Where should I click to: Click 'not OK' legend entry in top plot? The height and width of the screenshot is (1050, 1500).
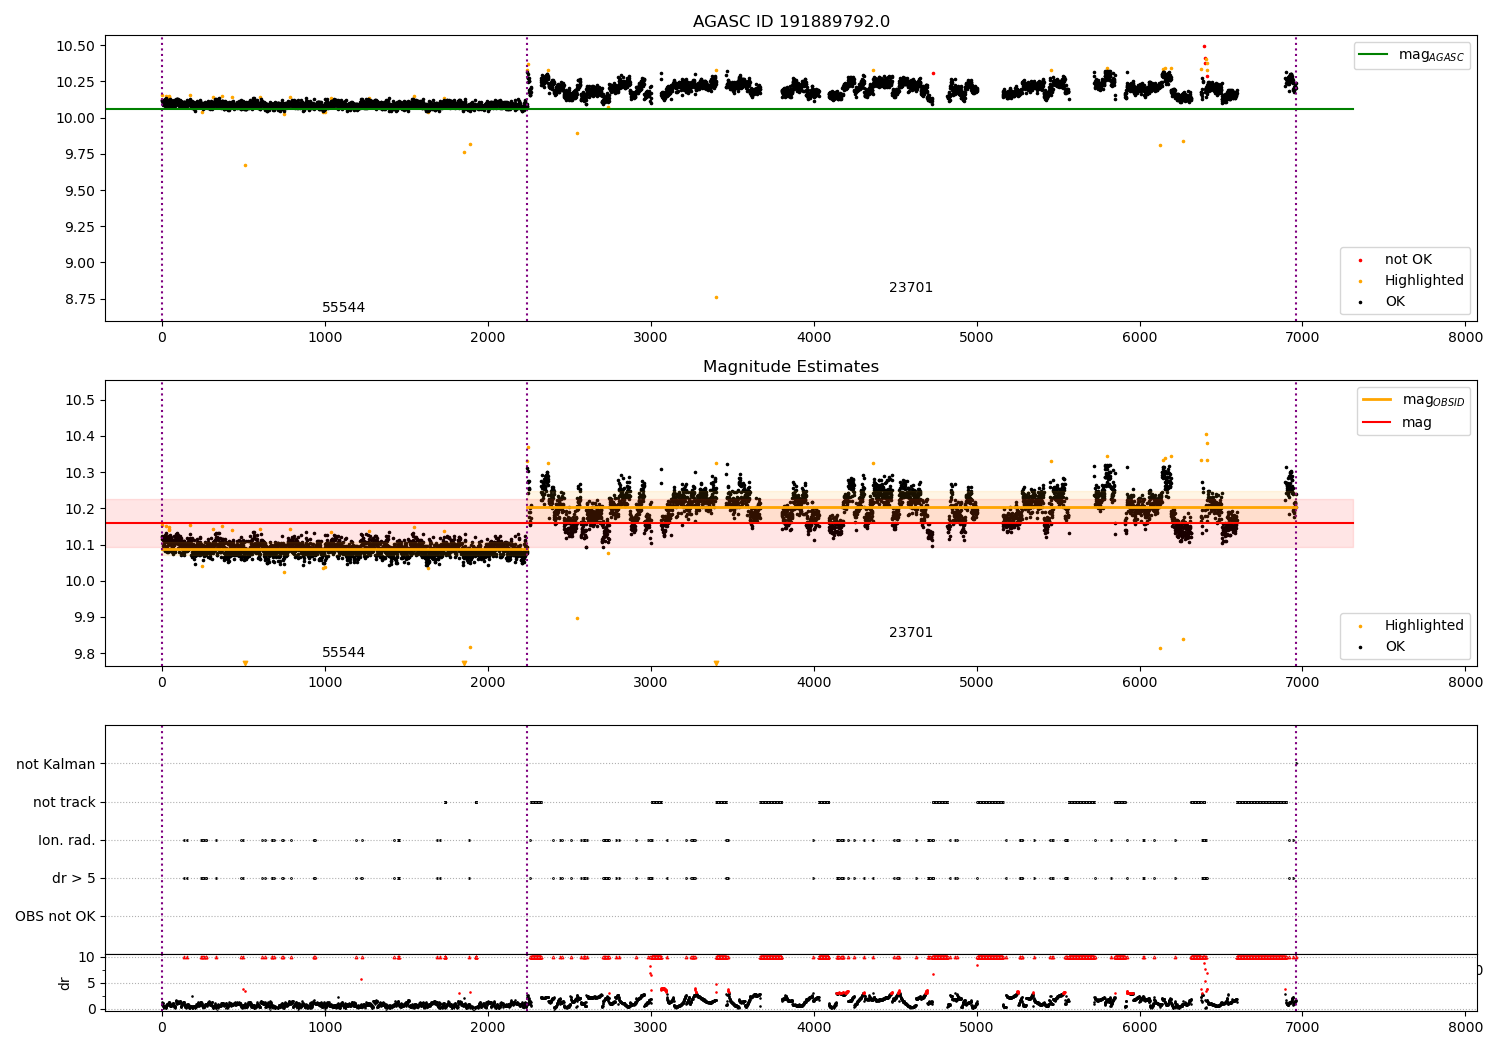[x=1407, y=260]
